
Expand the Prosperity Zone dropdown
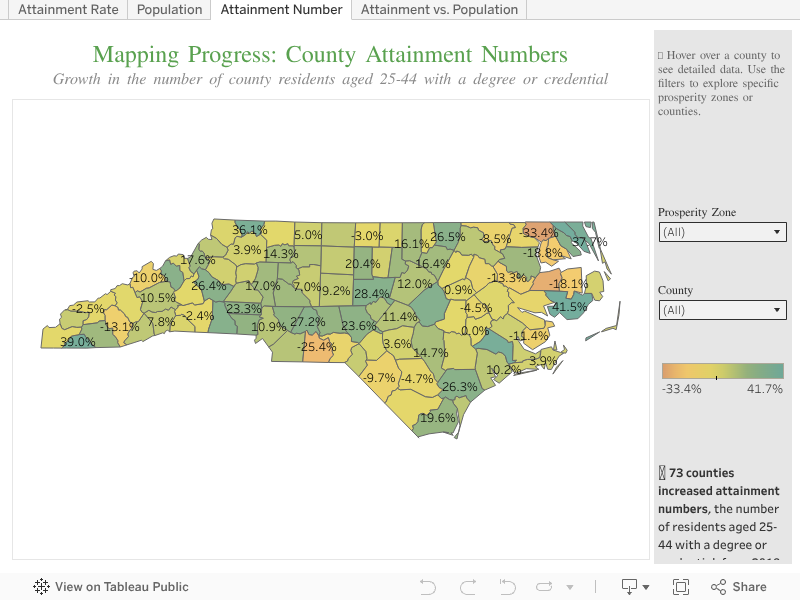(722, 232)
